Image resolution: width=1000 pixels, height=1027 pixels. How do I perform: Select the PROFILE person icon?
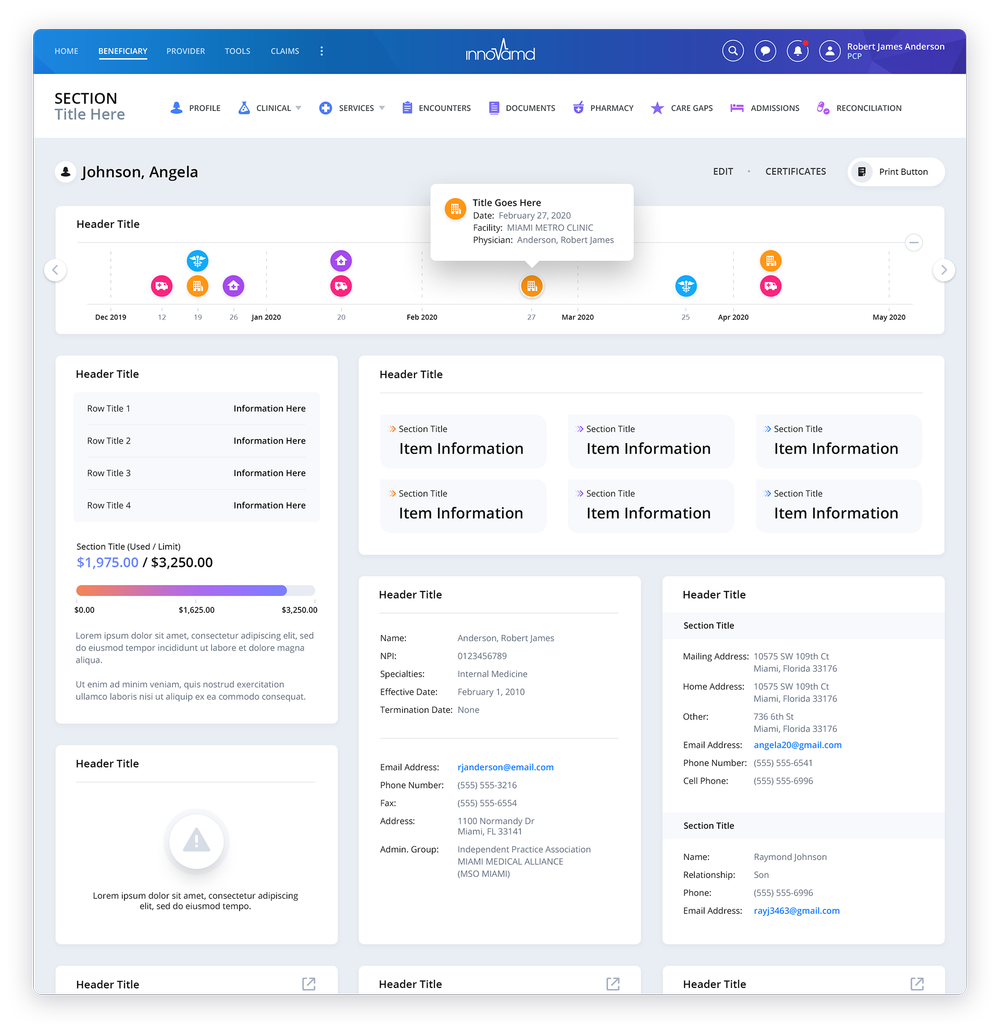pyautogui.click(x=176, y=107)
